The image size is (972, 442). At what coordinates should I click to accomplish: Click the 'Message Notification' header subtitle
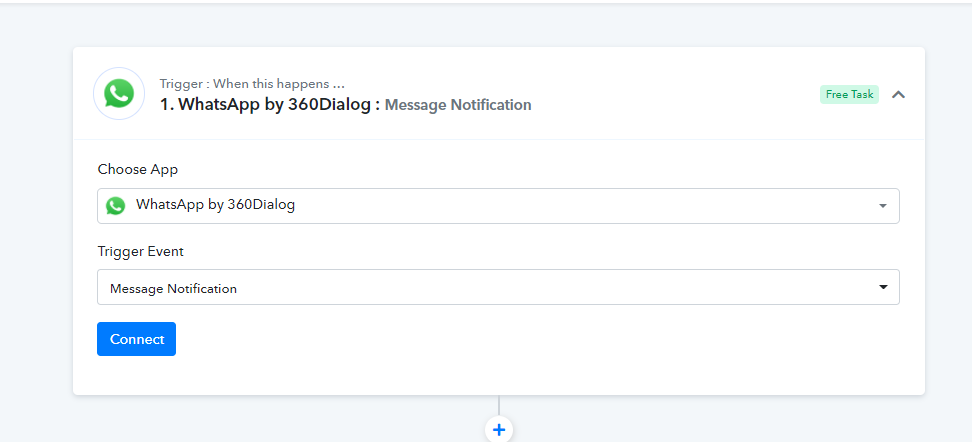tap(458, 105)
